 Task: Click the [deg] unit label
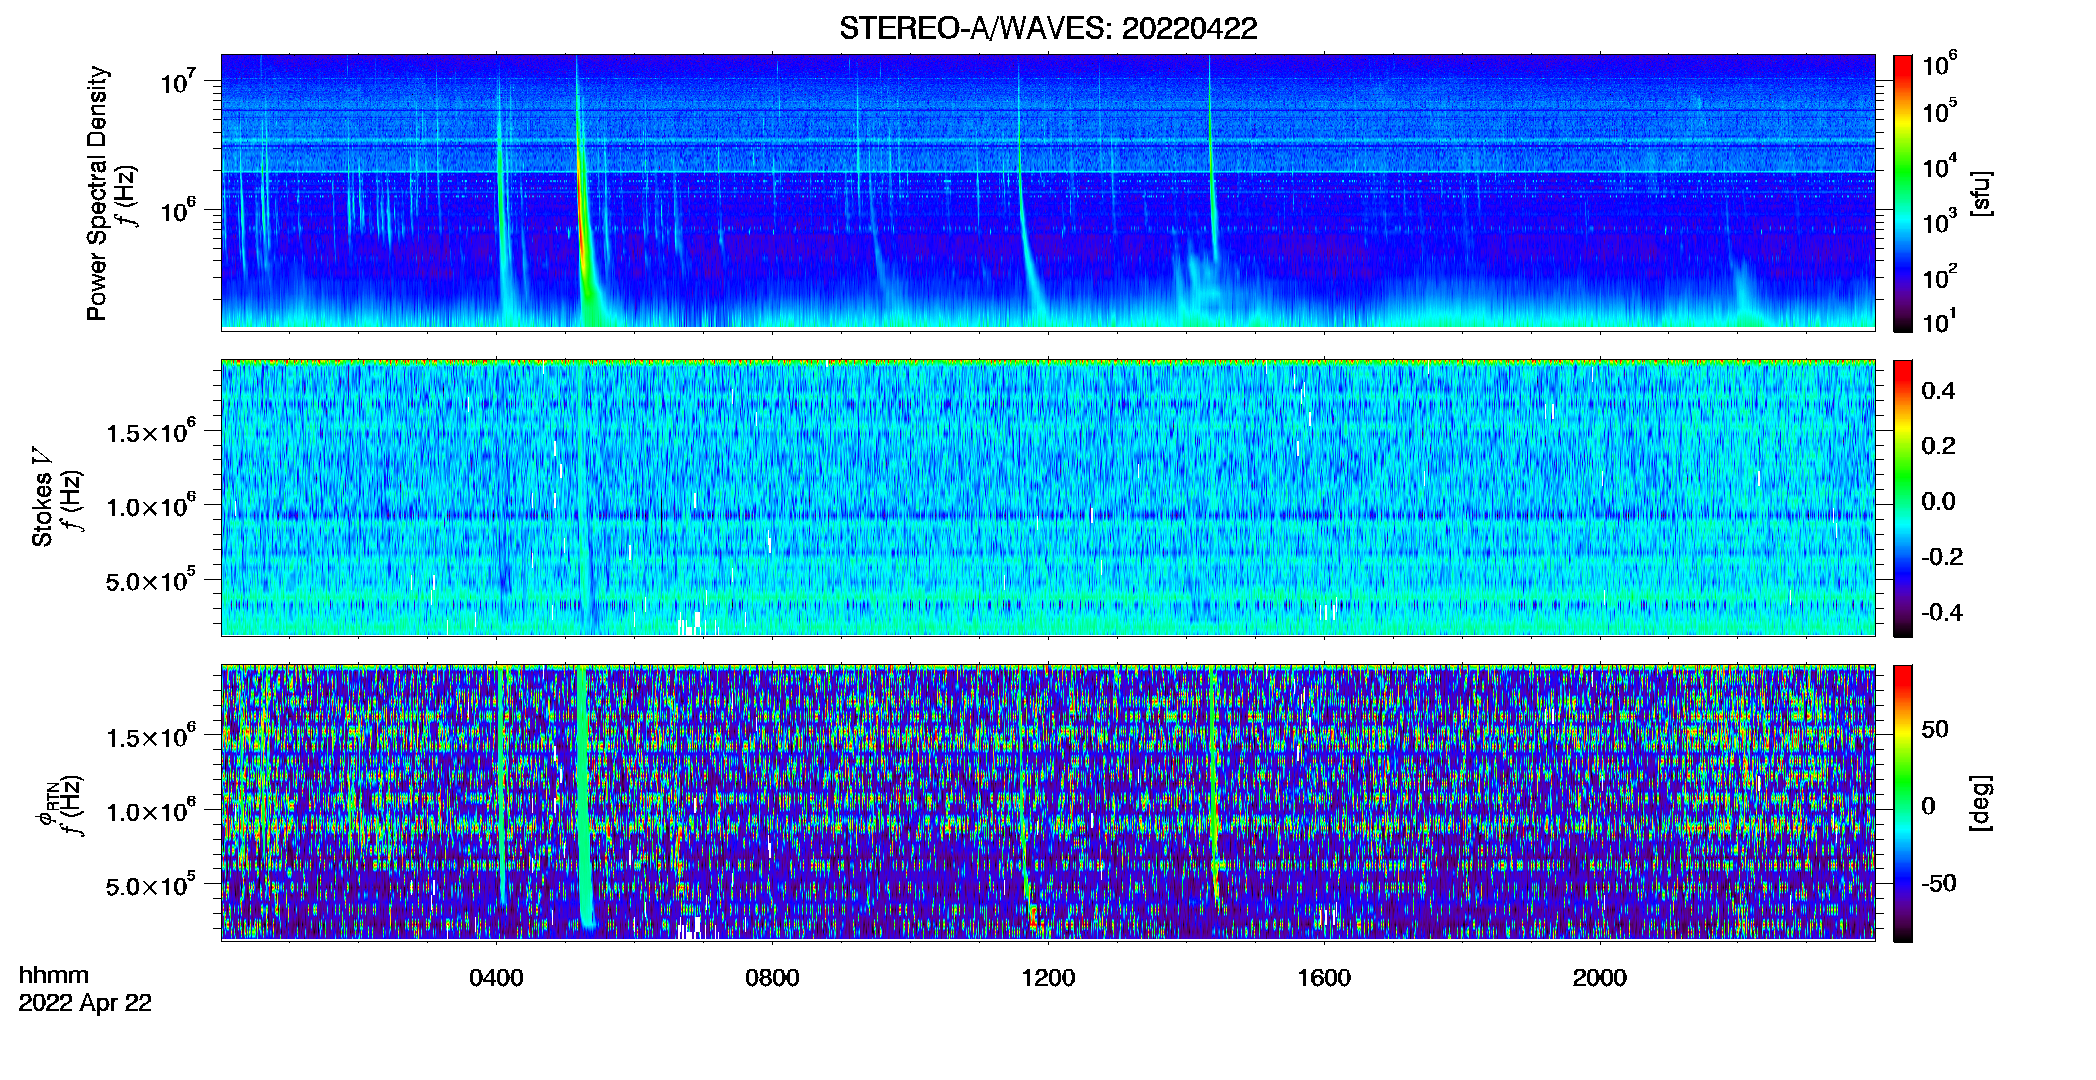click(x=1981, y=803)
